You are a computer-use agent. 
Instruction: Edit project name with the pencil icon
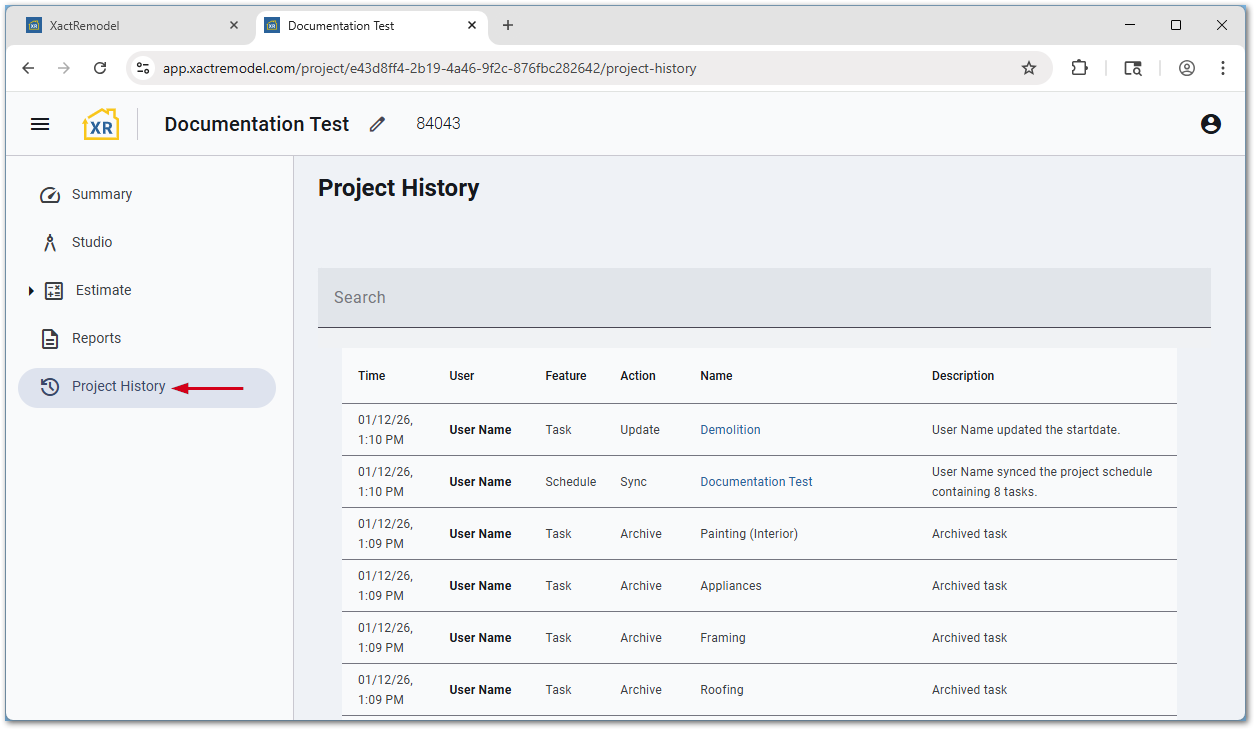coord(377,124)
